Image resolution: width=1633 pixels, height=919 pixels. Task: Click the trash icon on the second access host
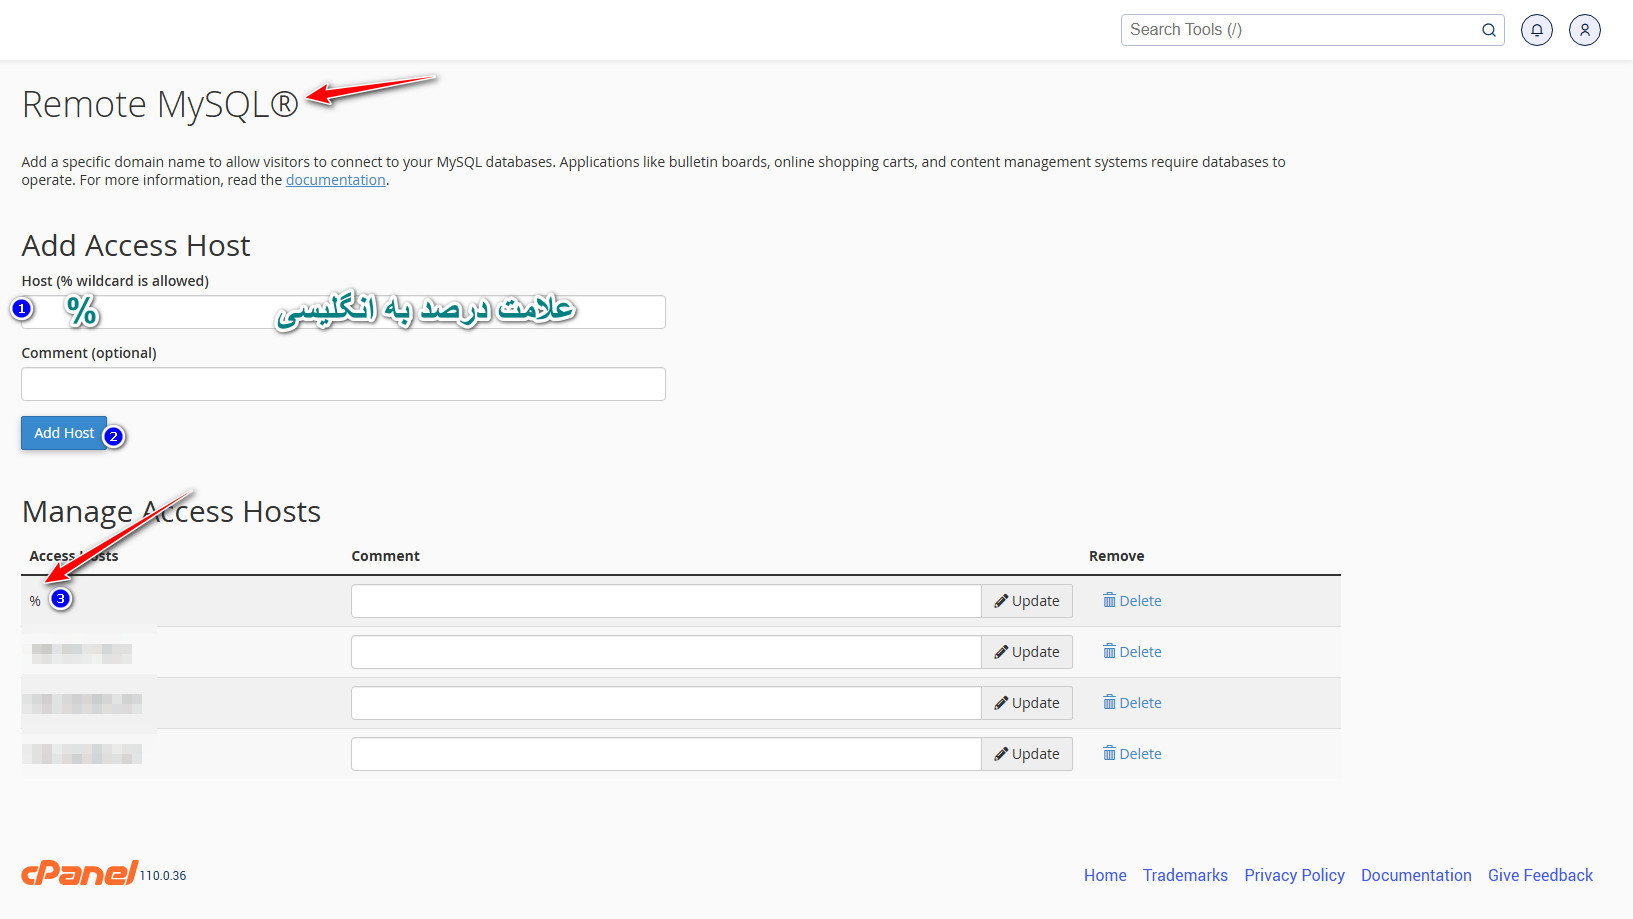coord(1110,651)
